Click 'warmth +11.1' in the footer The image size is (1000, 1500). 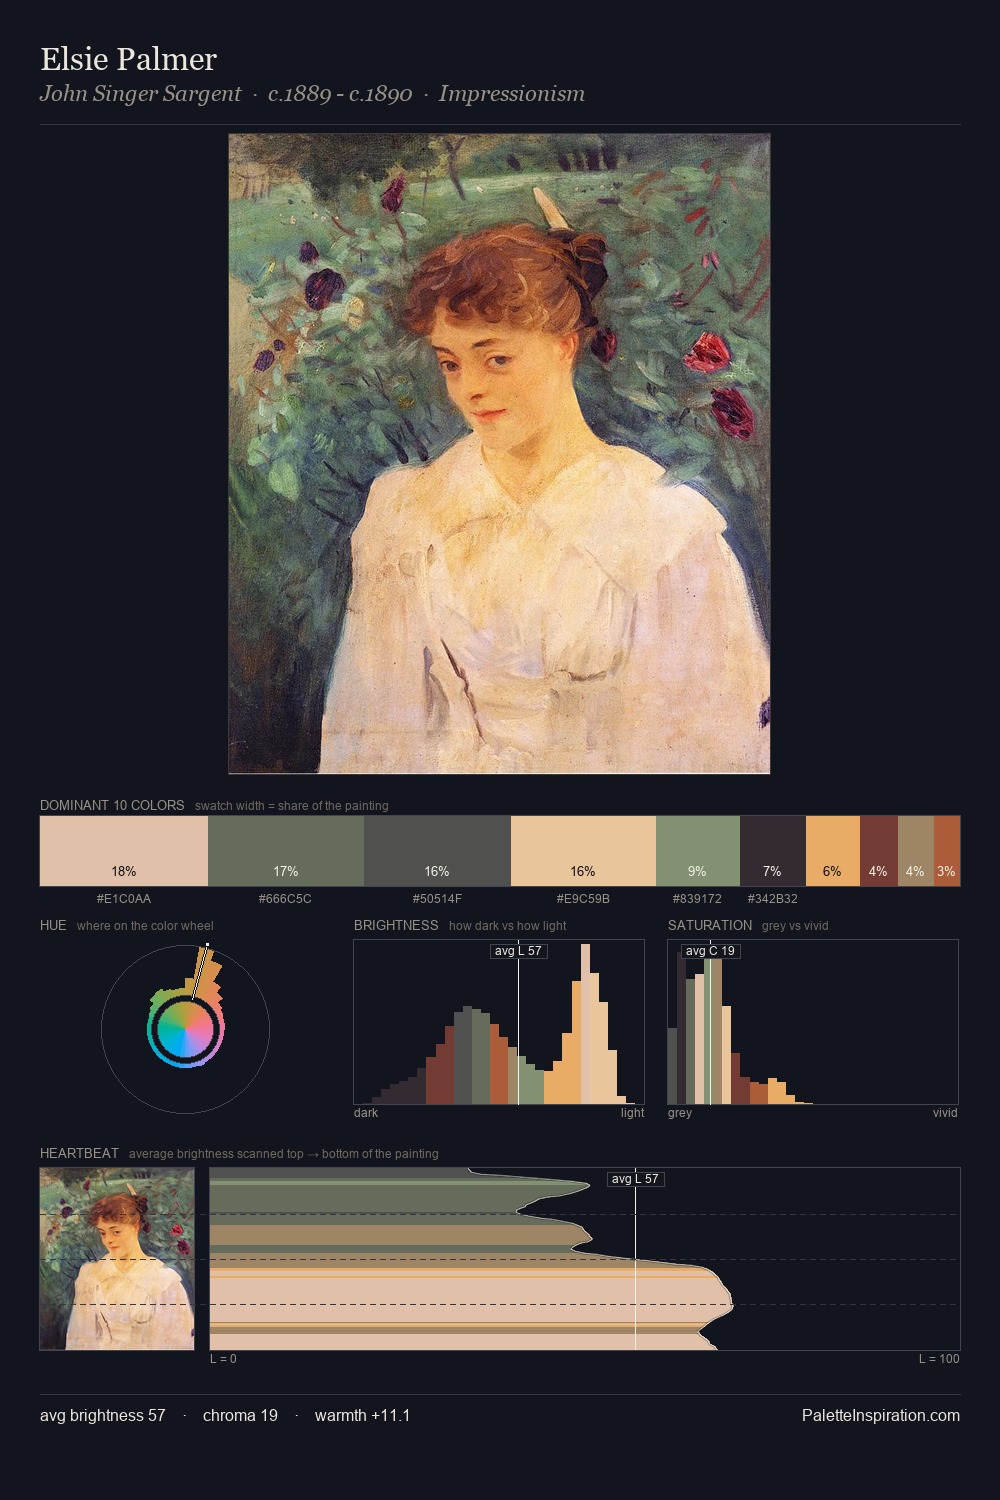pos(362,1415)
